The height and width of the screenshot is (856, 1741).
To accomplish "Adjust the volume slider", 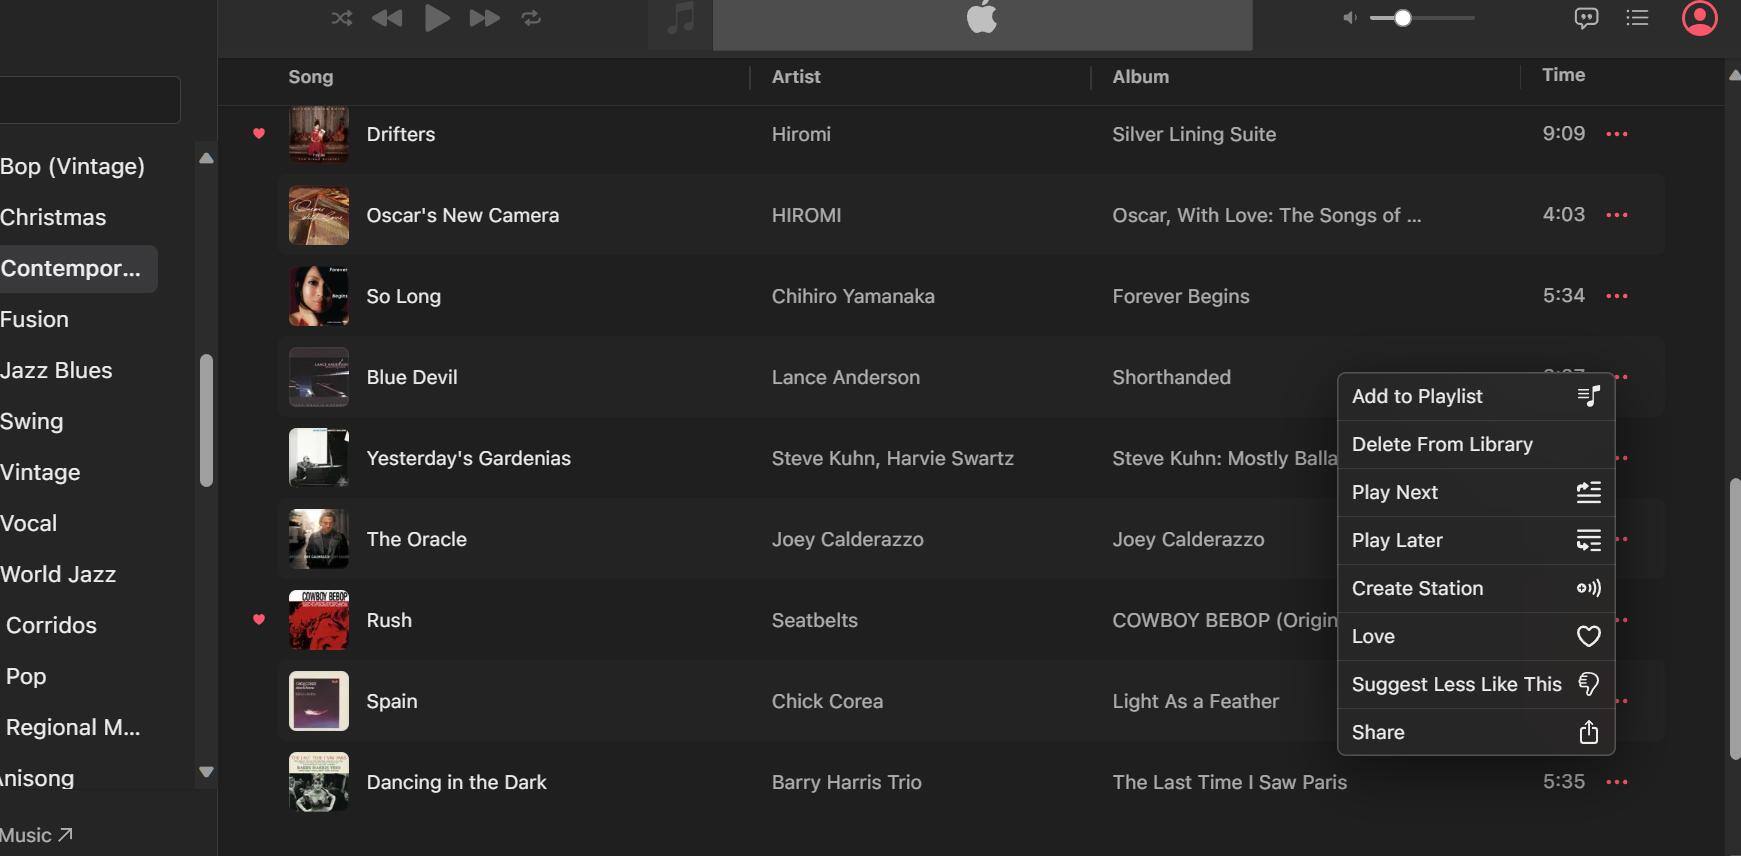I will [x=1403, y=18].
